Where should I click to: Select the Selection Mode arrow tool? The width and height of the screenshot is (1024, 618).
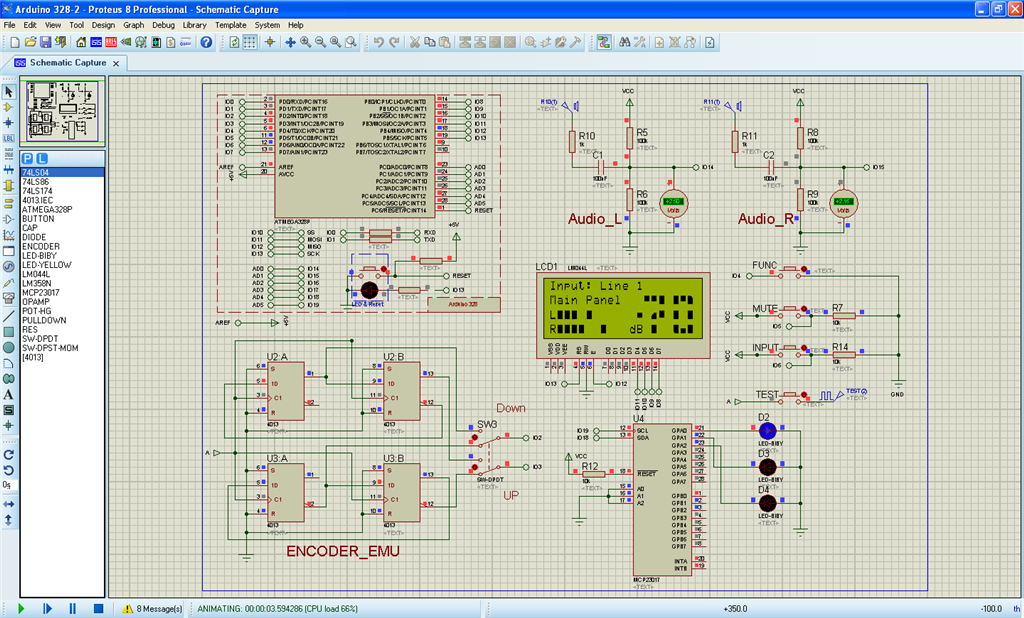[x=8, y=92]
